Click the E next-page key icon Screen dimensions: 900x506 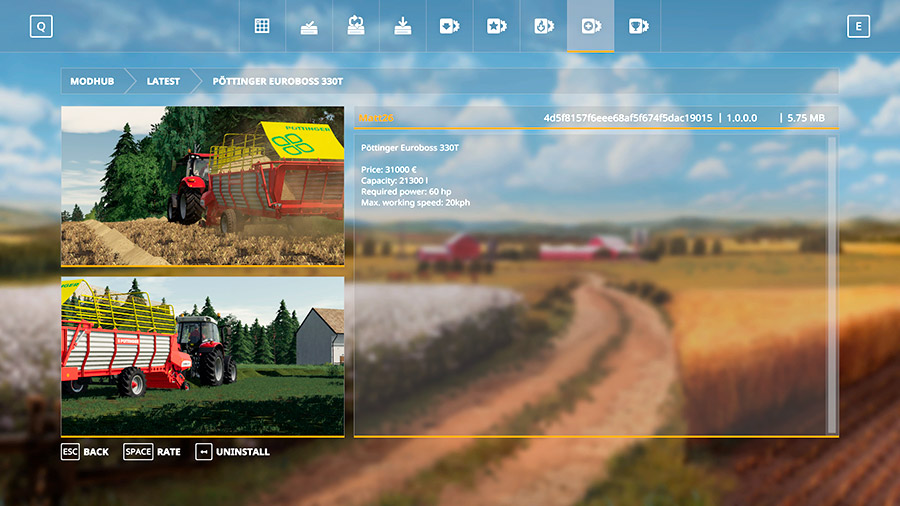click(858, 26)
